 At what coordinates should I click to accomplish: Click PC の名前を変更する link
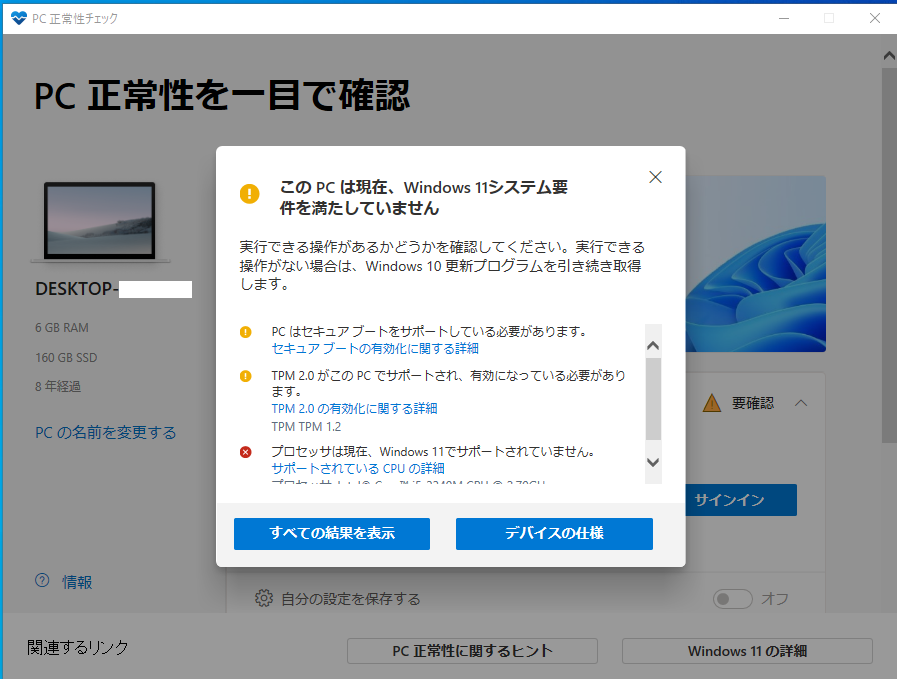click(106, 433)
